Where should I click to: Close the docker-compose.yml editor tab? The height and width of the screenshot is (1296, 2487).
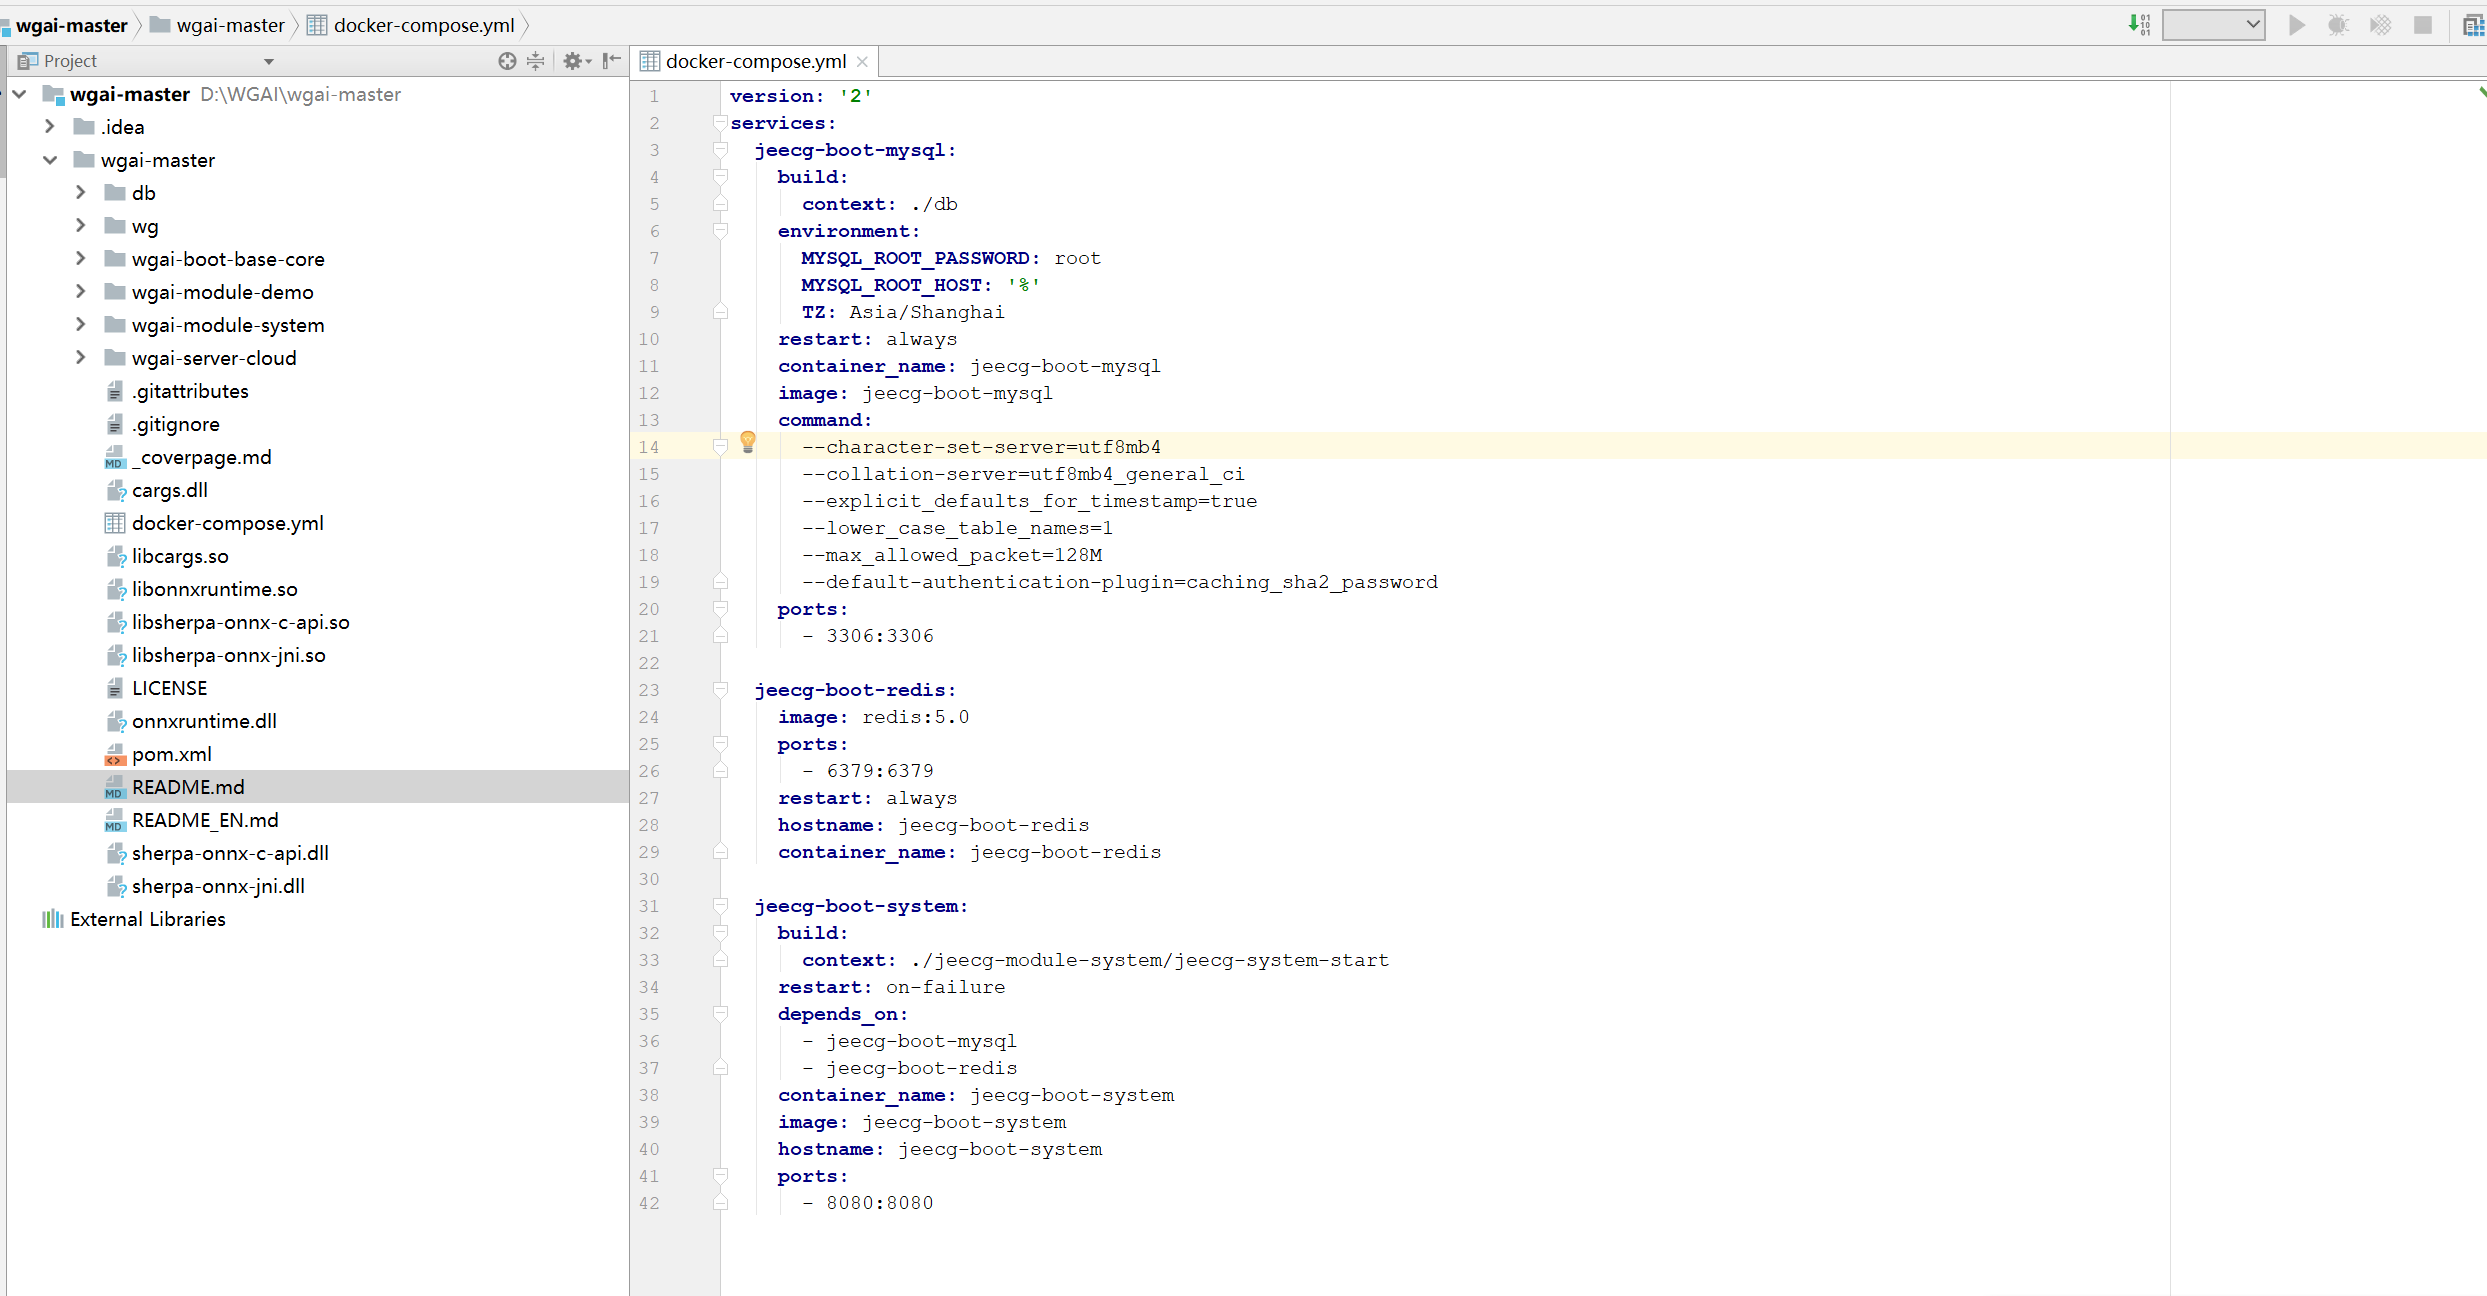pos(862,62)
